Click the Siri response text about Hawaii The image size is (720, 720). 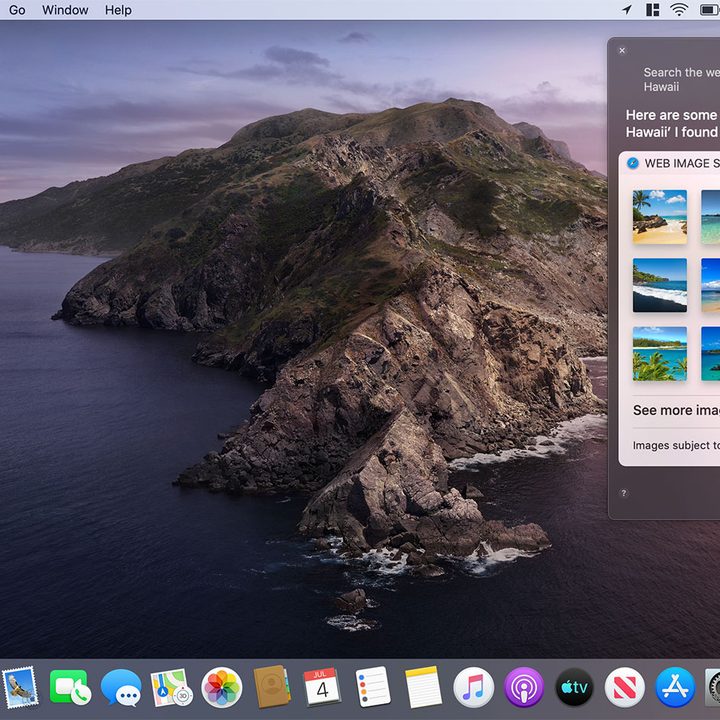coord(672,124)
